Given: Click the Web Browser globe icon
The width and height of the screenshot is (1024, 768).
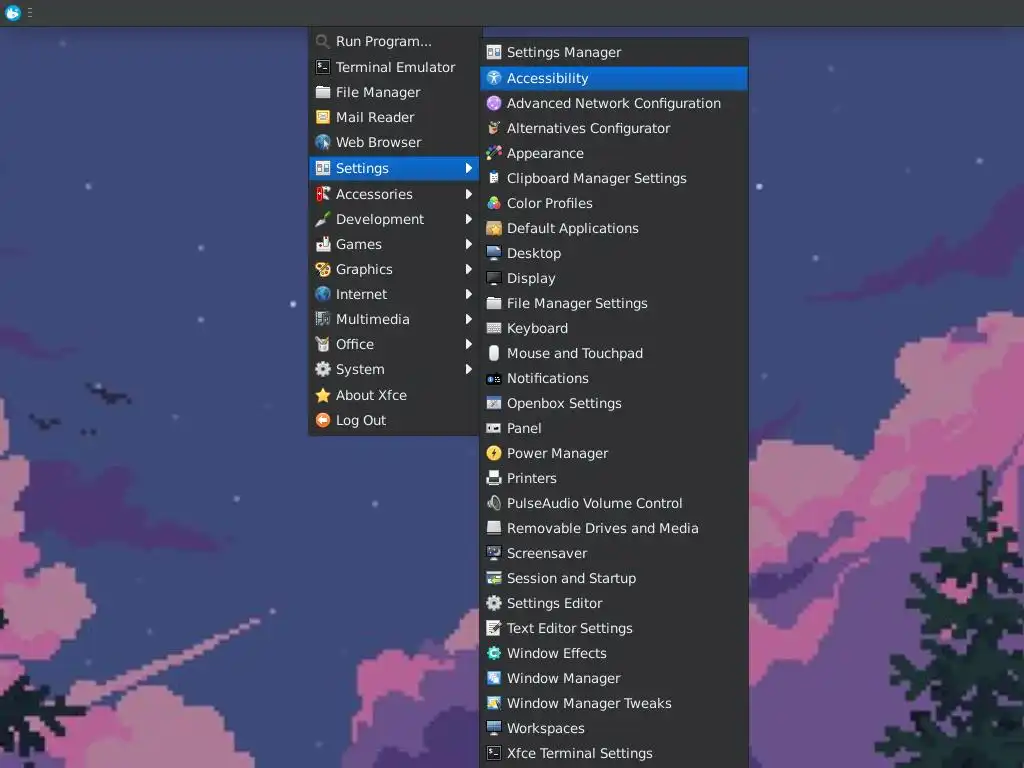Looking at the screenshot, I should [323, 142].
